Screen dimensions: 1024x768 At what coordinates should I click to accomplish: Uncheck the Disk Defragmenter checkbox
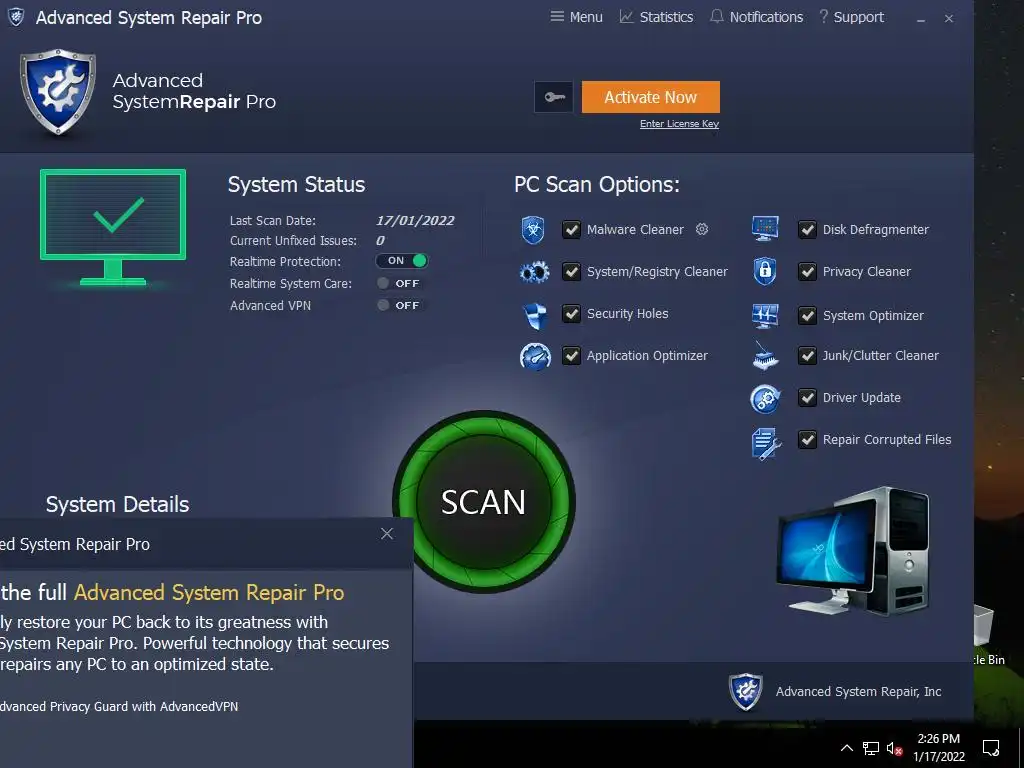tap(808, 230)
